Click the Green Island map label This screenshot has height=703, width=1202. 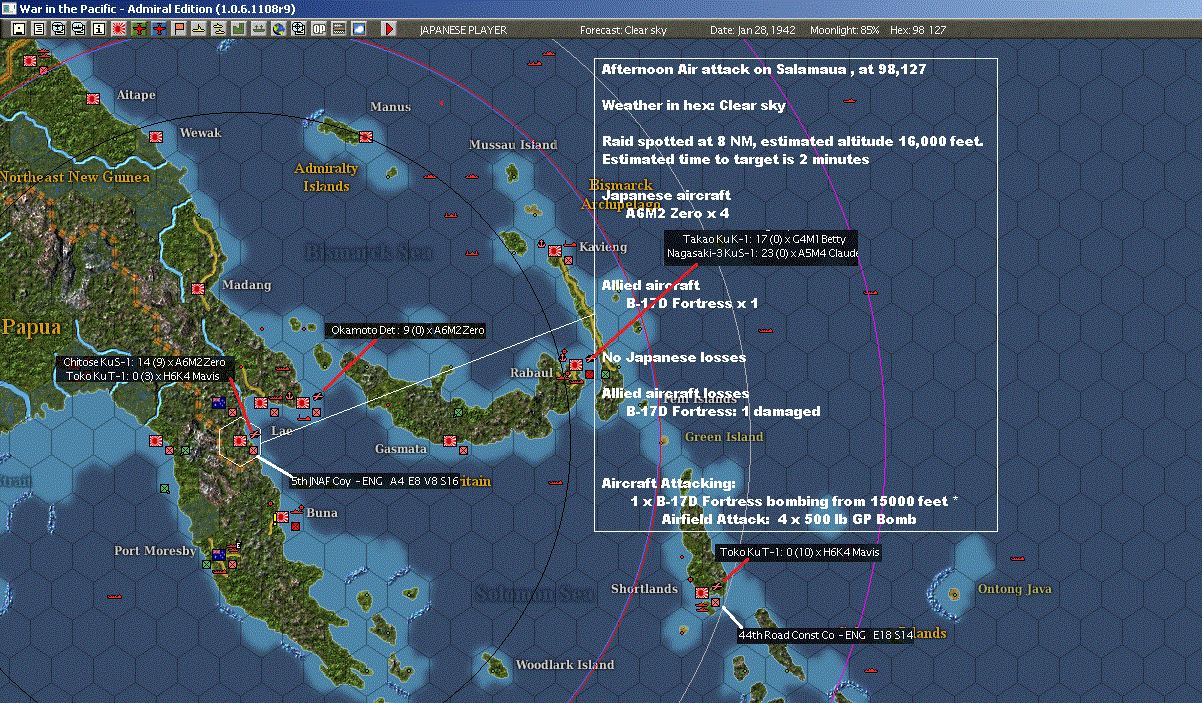coord(724,437)
